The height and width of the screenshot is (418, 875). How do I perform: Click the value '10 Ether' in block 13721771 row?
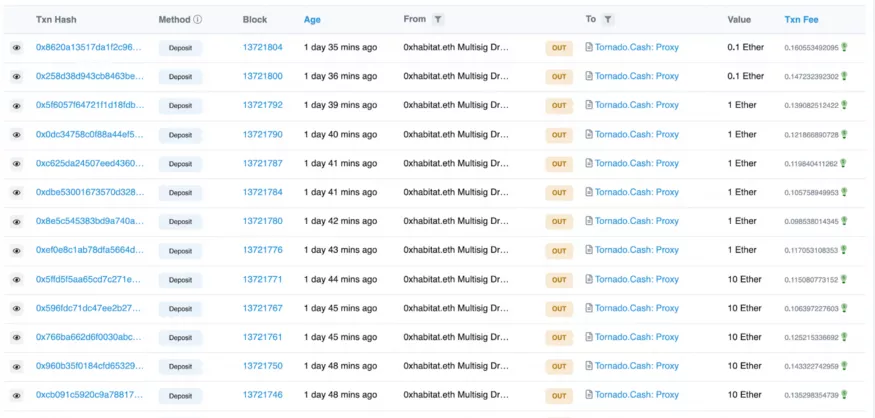744,279
